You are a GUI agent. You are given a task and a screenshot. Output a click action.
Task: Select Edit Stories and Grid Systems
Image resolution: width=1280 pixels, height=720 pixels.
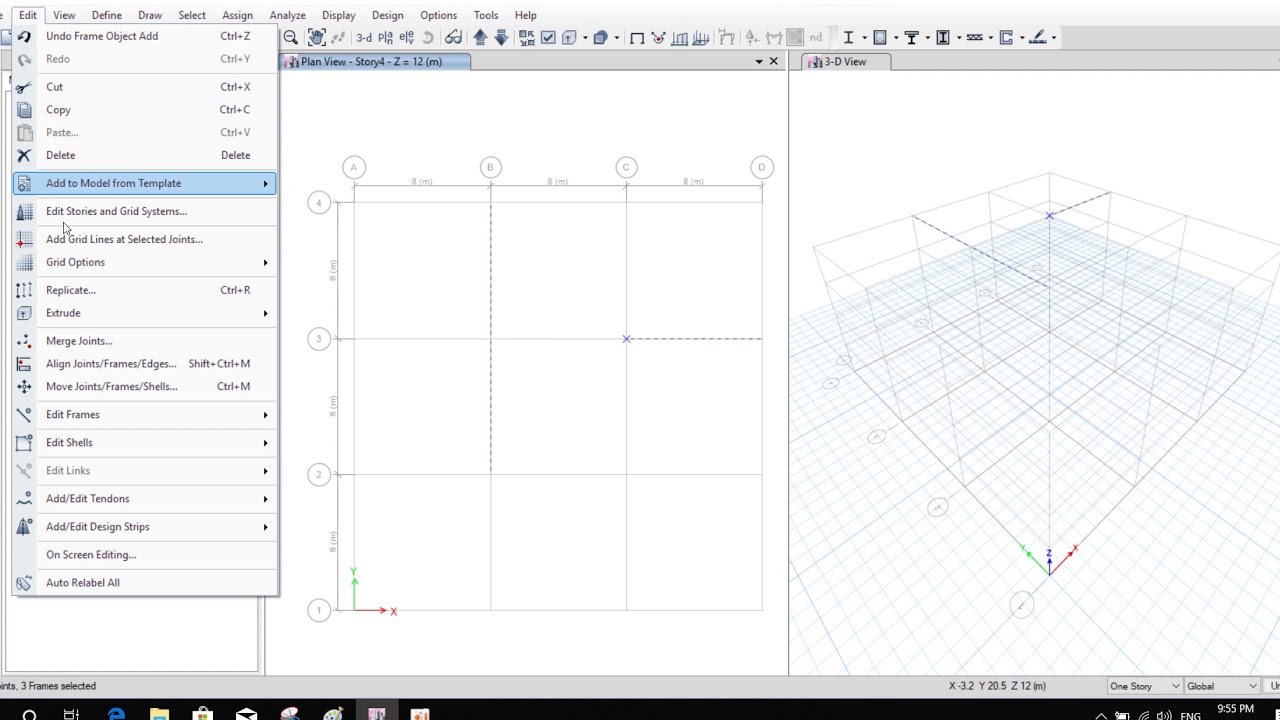(145, 211)
